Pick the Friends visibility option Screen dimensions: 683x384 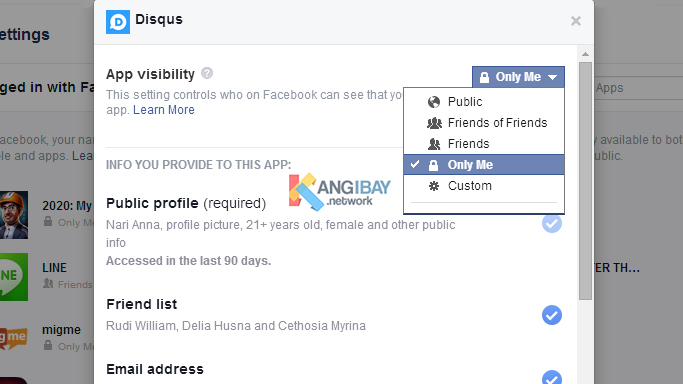(484, 144)
